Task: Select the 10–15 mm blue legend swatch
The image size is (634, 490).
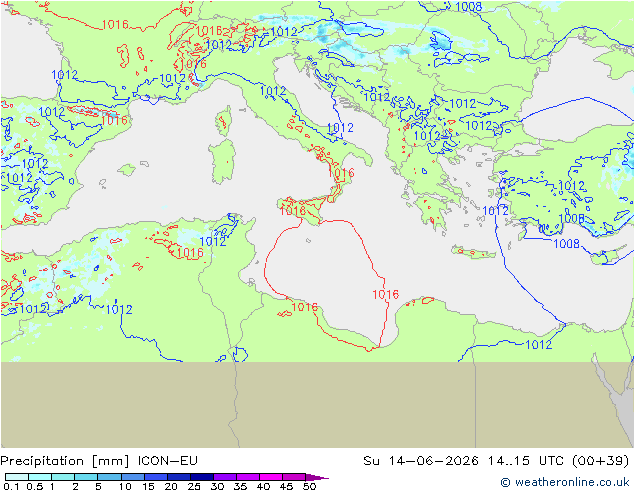Action: pyautogui.click(x=133, y=477)
